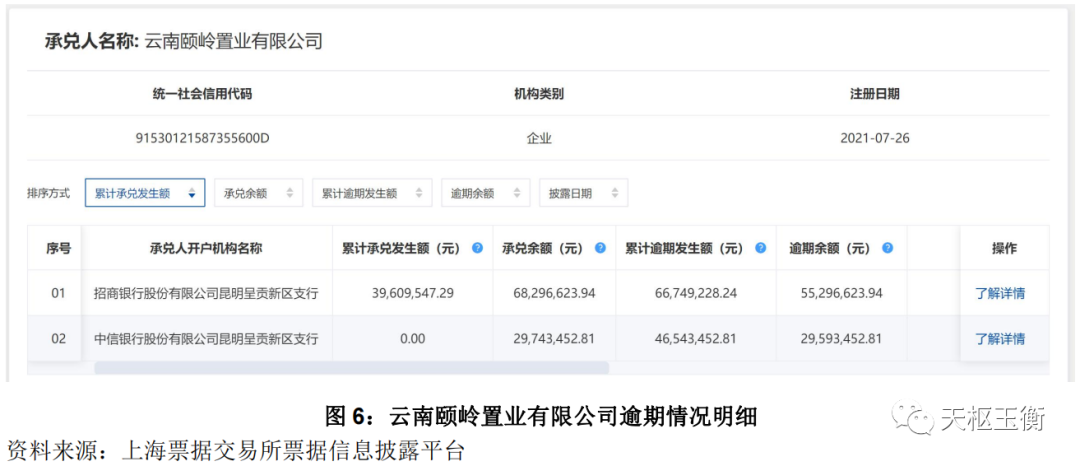Click the 承兑人开户机构名称 column header

pos(205,248)
